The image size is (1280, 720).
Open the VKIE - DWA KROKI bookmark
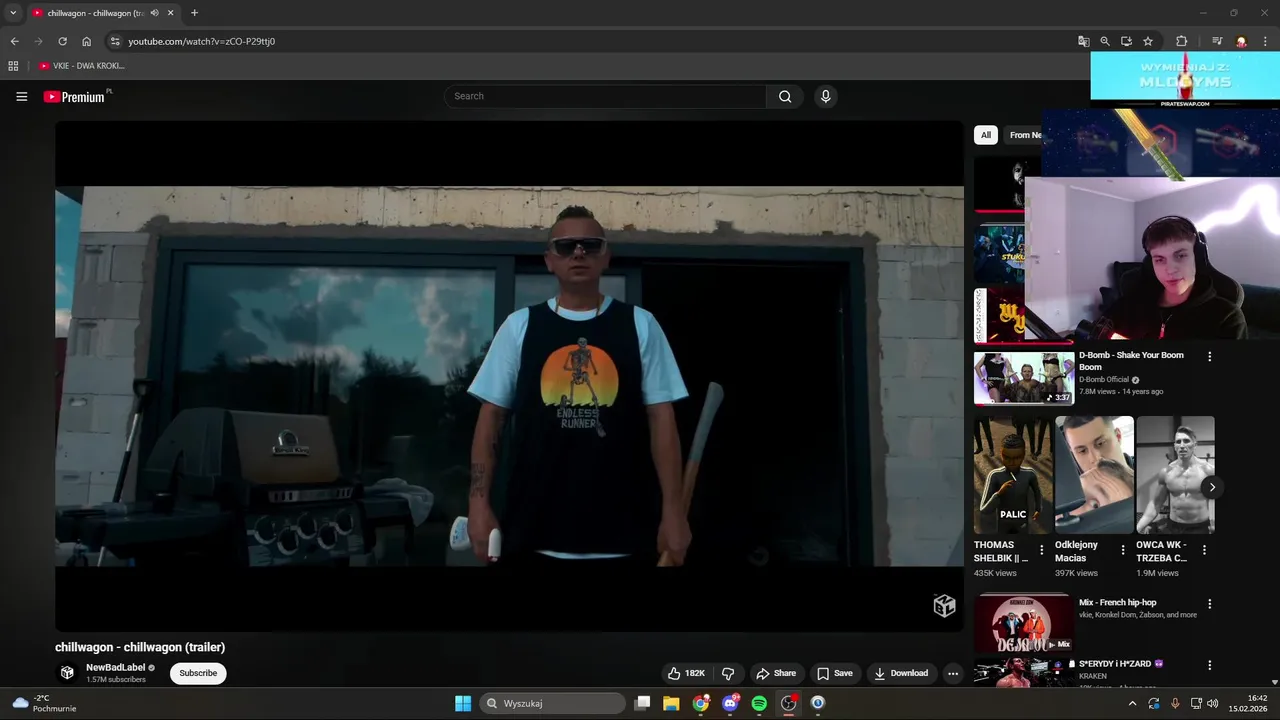pyautogui.click(x=82, y=66)
